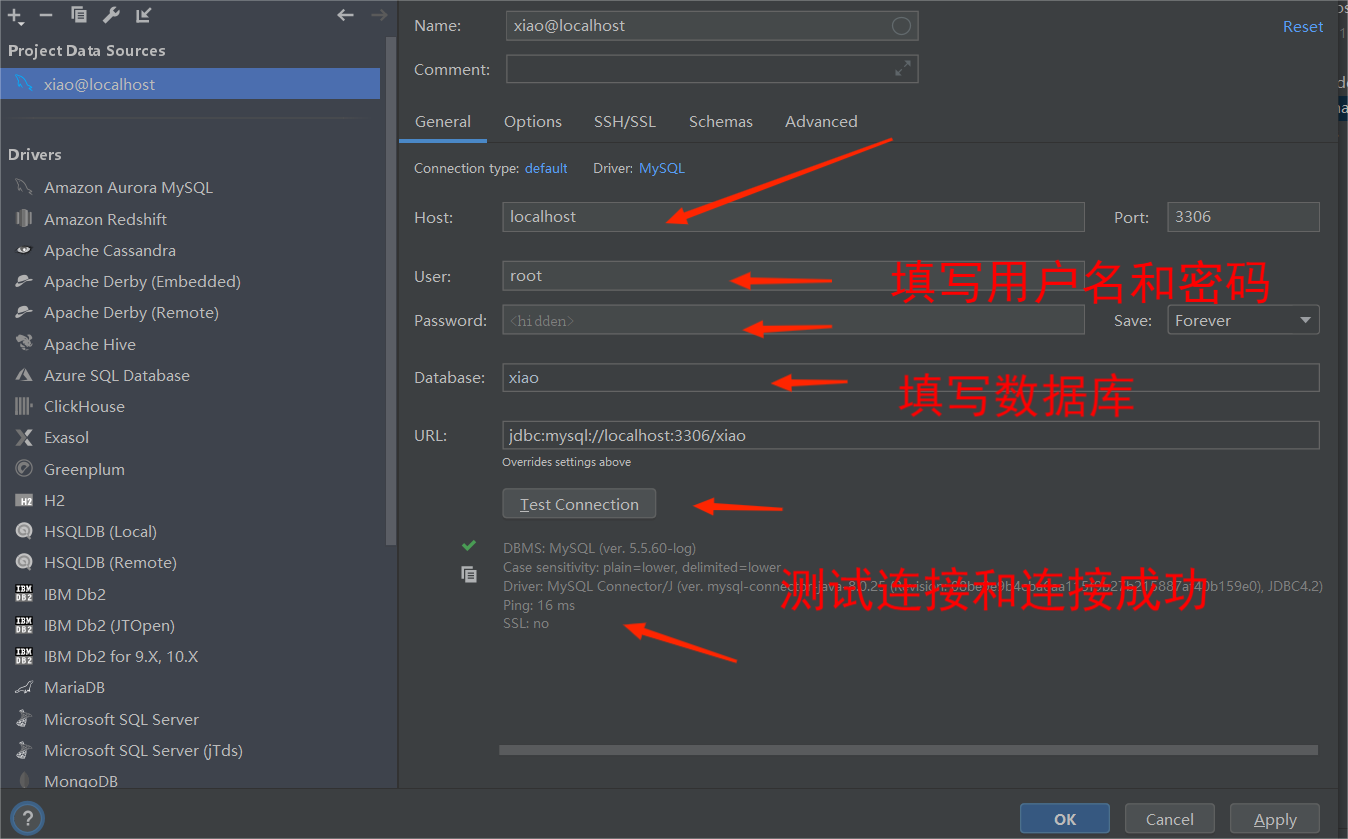Image resolution: width=1348 pixels, height=839 pixels.
Task: Switch to the Advanced tab
Action: click(x=821, y=121)
